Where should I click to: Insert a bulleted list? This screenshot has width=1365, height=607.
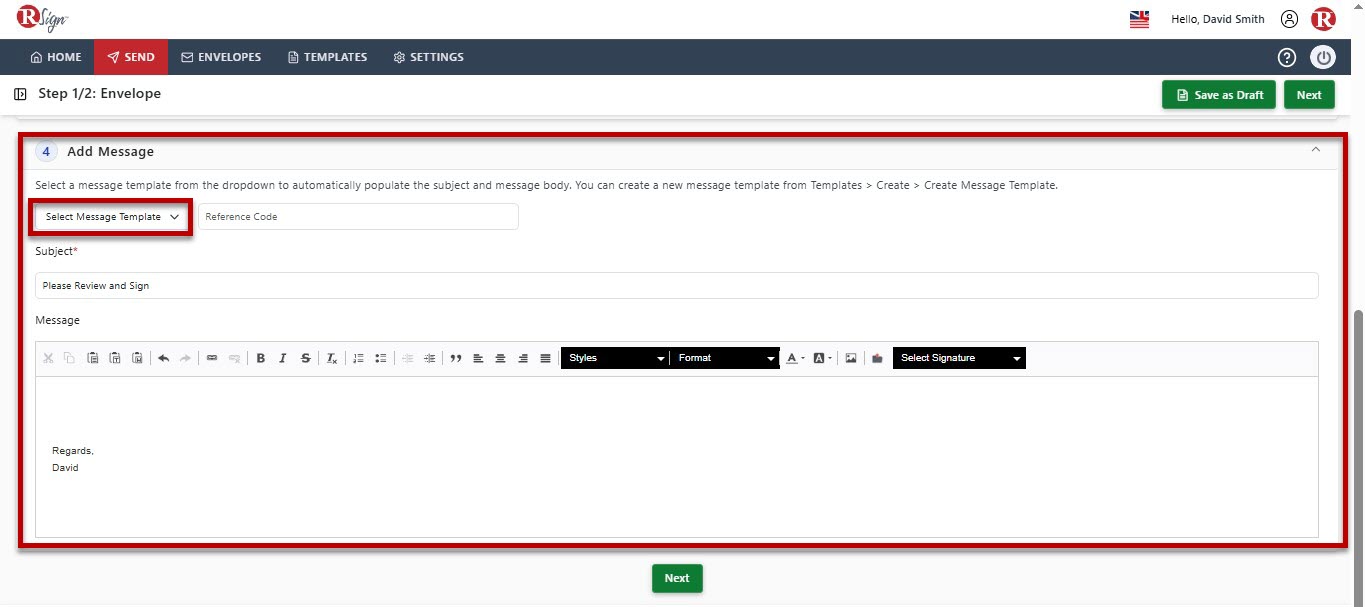pyautogui.click(x=380, y=358)
